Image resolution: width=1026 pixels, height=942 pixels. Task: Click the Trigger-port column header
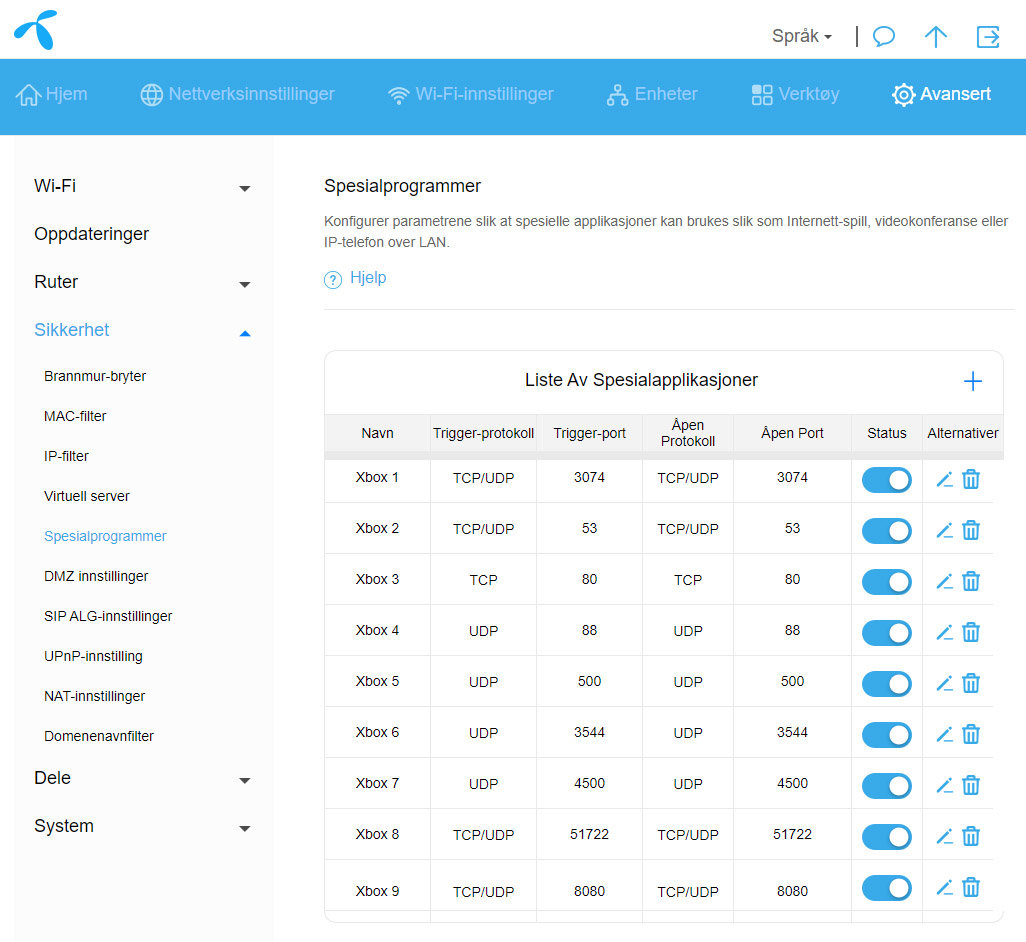[590, 433]
